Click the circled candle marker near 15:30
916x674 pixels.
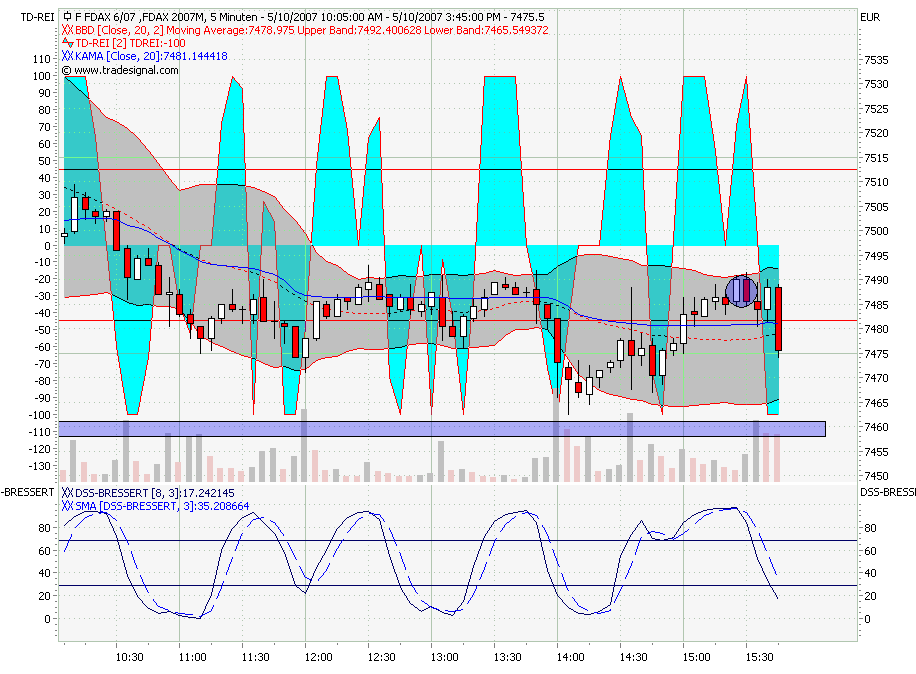(x=741, y=291)
